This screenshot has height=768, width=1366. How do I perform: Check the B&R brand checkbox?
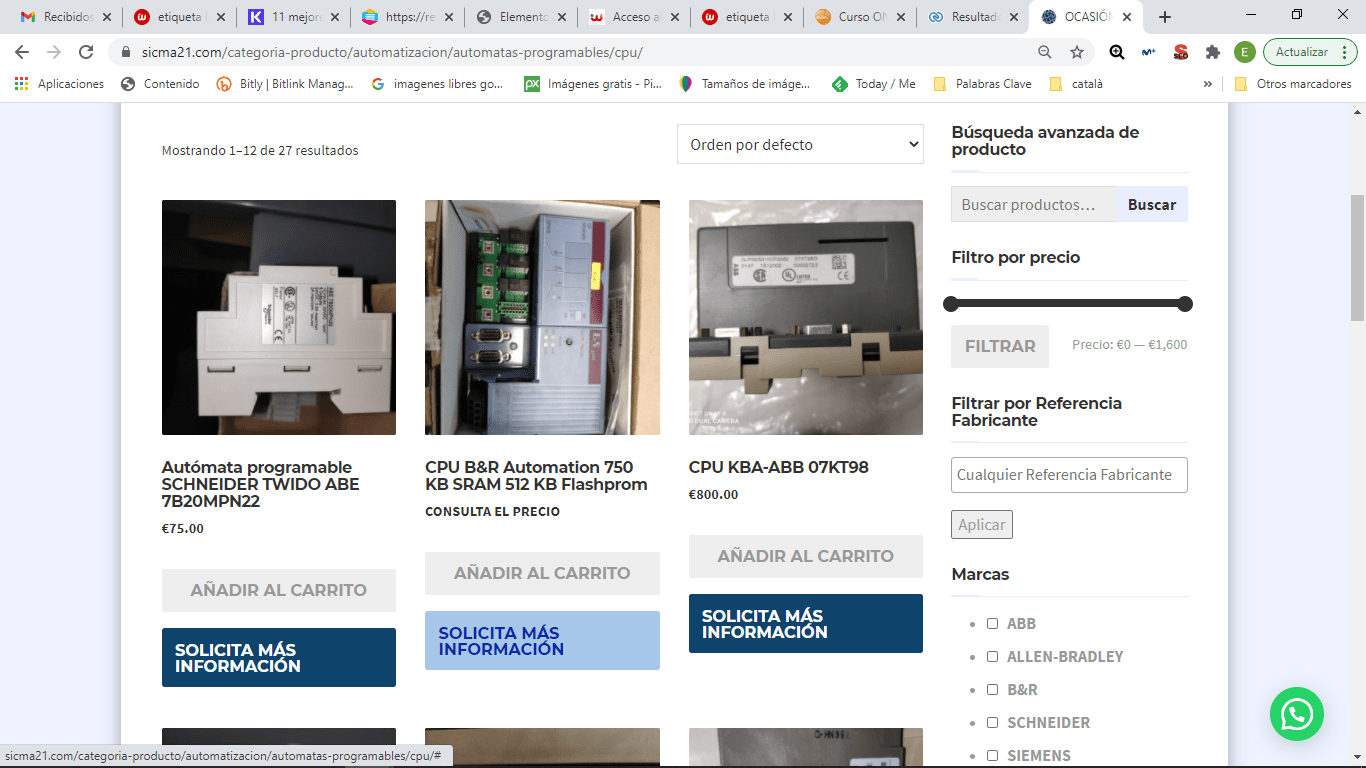(x=992, y=689)
